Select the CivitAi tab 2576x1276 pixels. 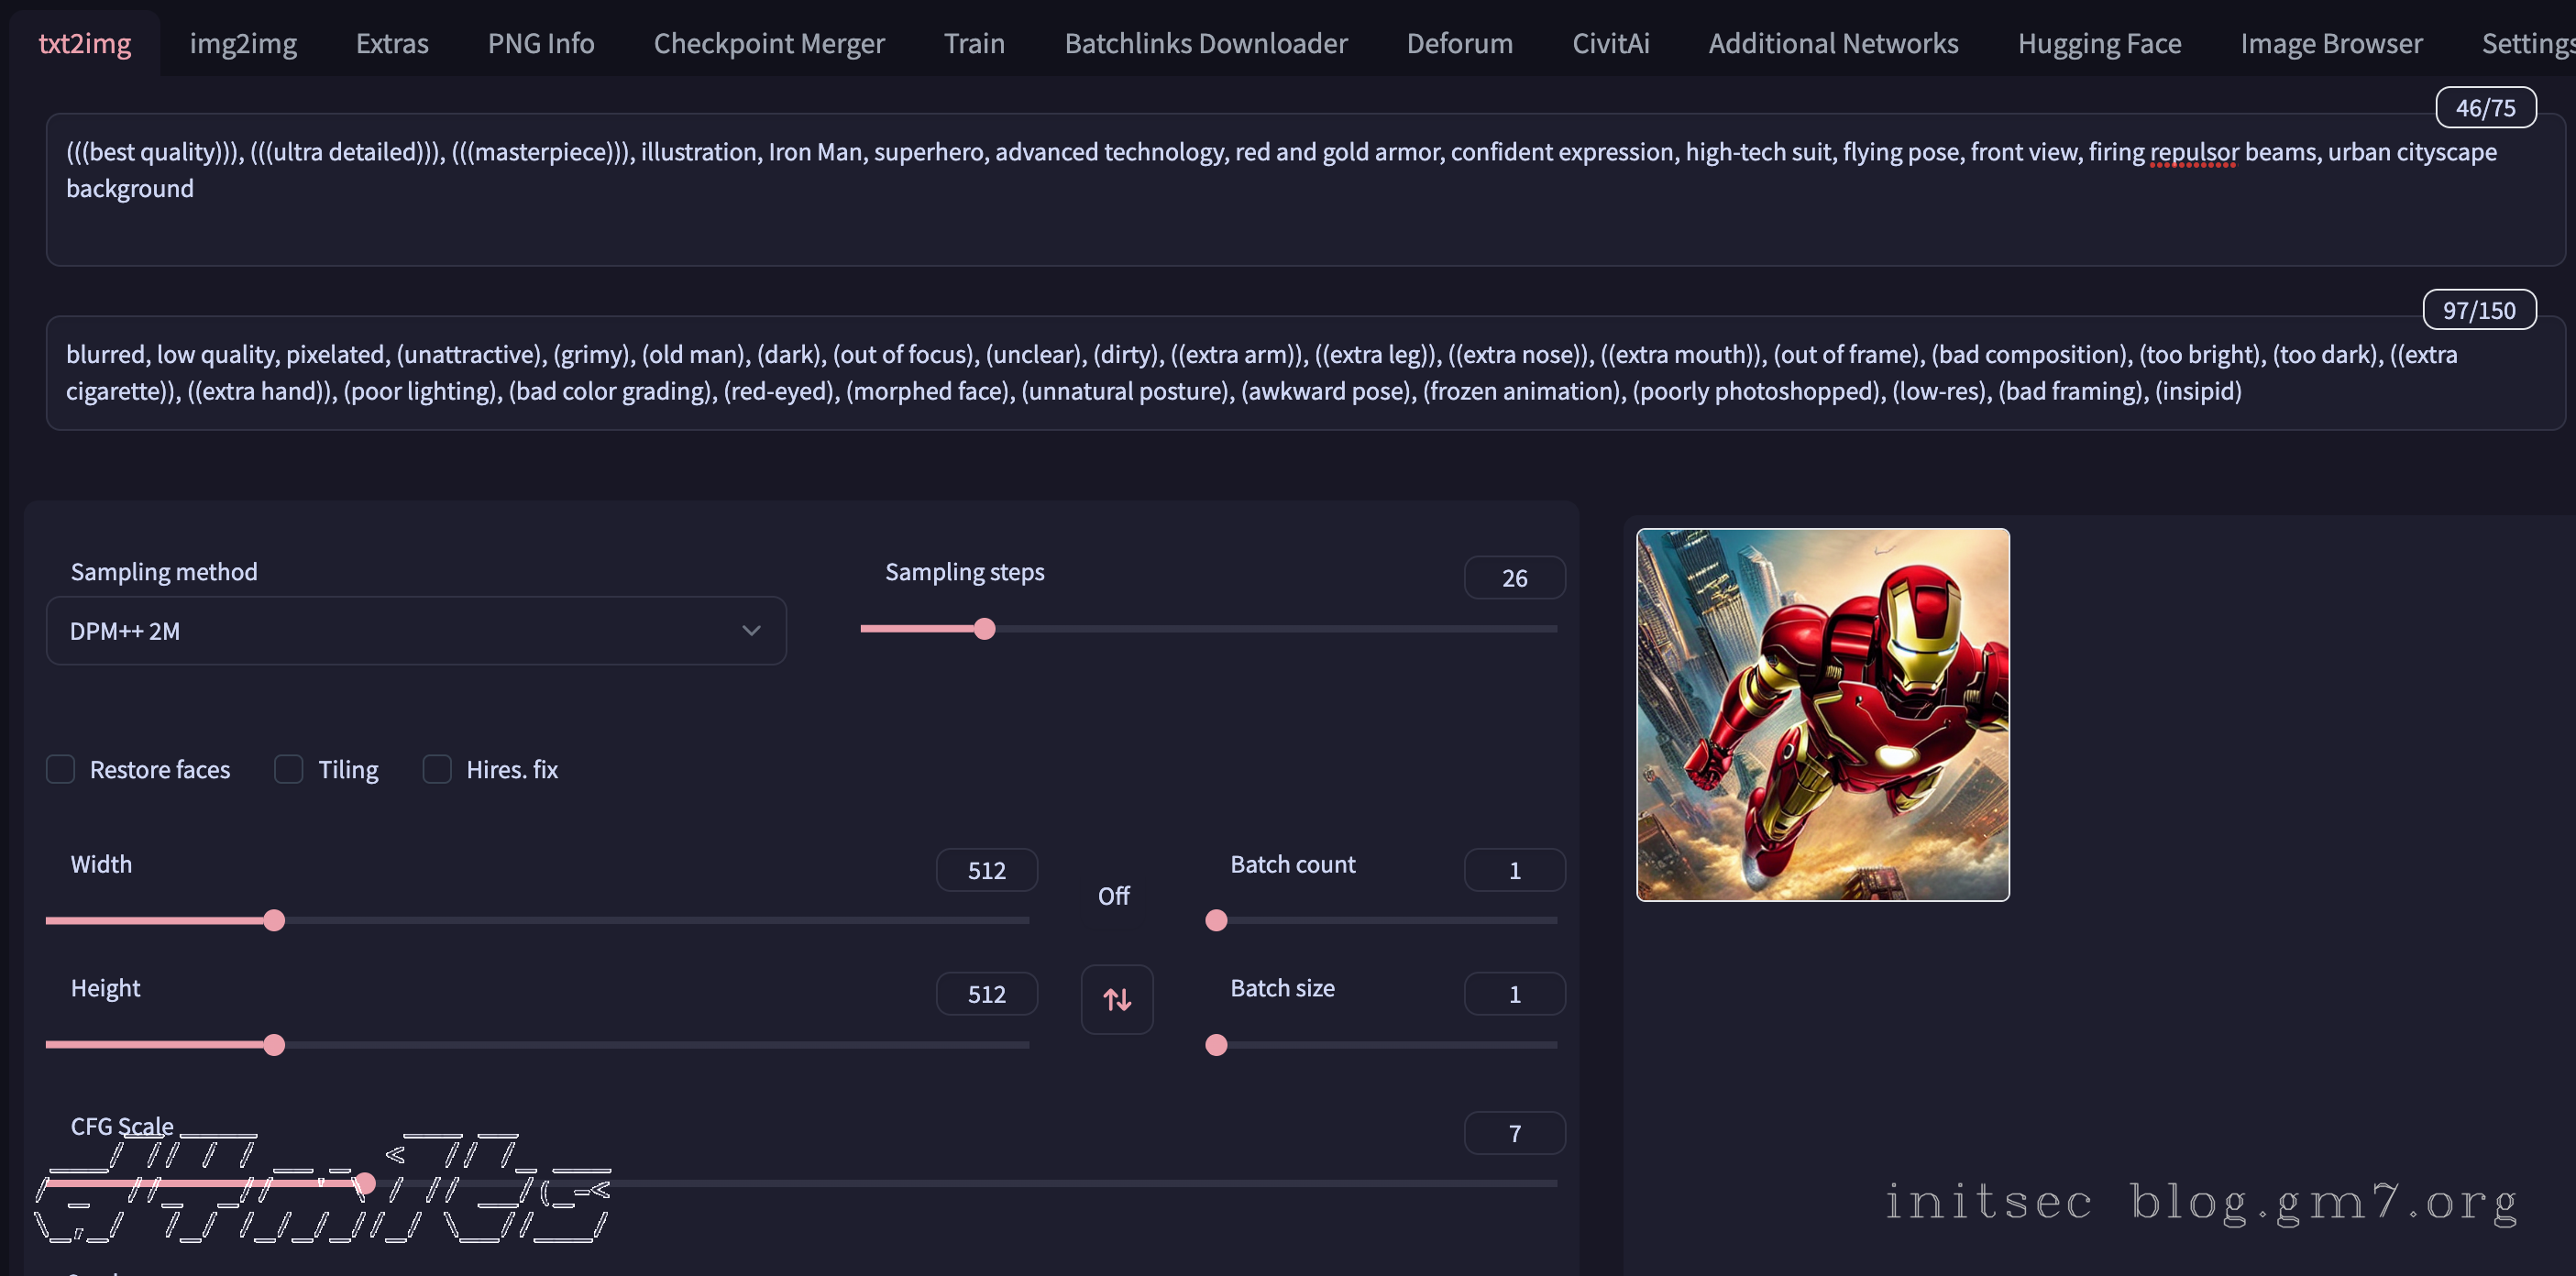(1610, 43)
